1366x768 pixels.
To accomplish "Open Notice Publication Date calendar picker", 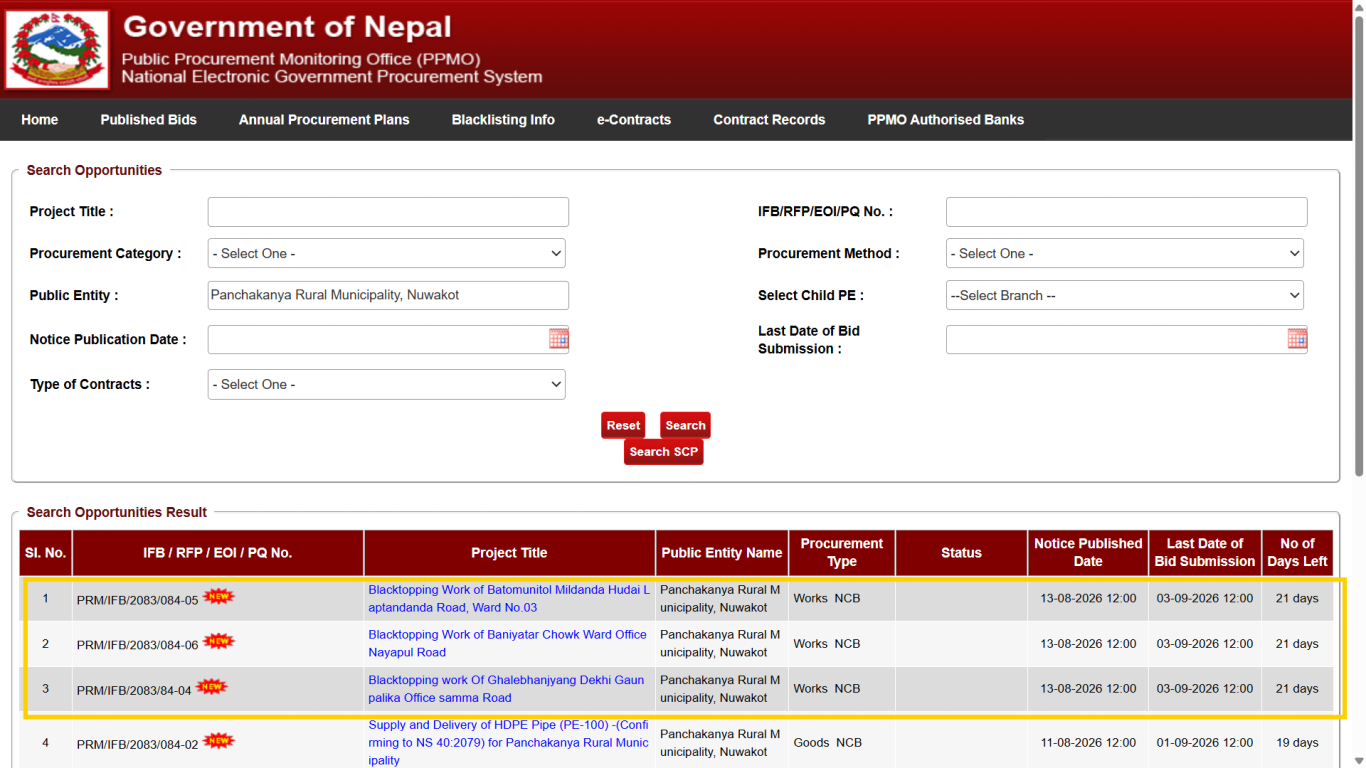I will [x=559, y=339].
